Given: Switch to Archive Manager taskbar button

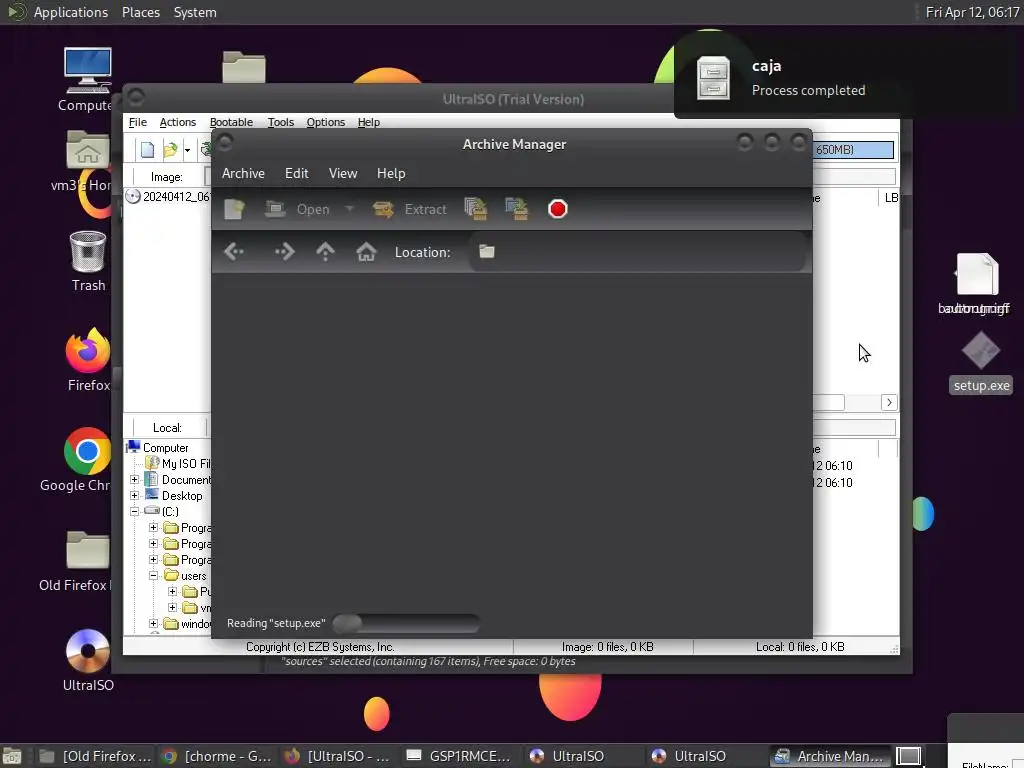Looking at the screenshot, I should coord(829,756).
